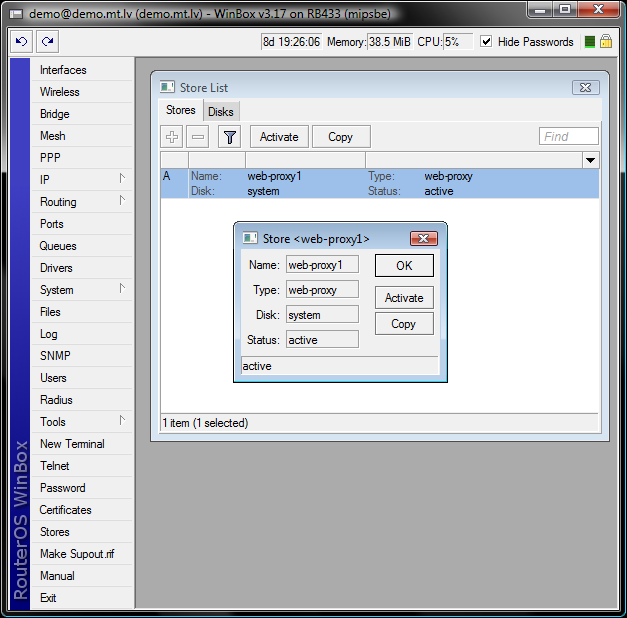Open the Telnet menu item
Image resolution: width=627 pixels, height=618 pixels.
tap(82, 466)
